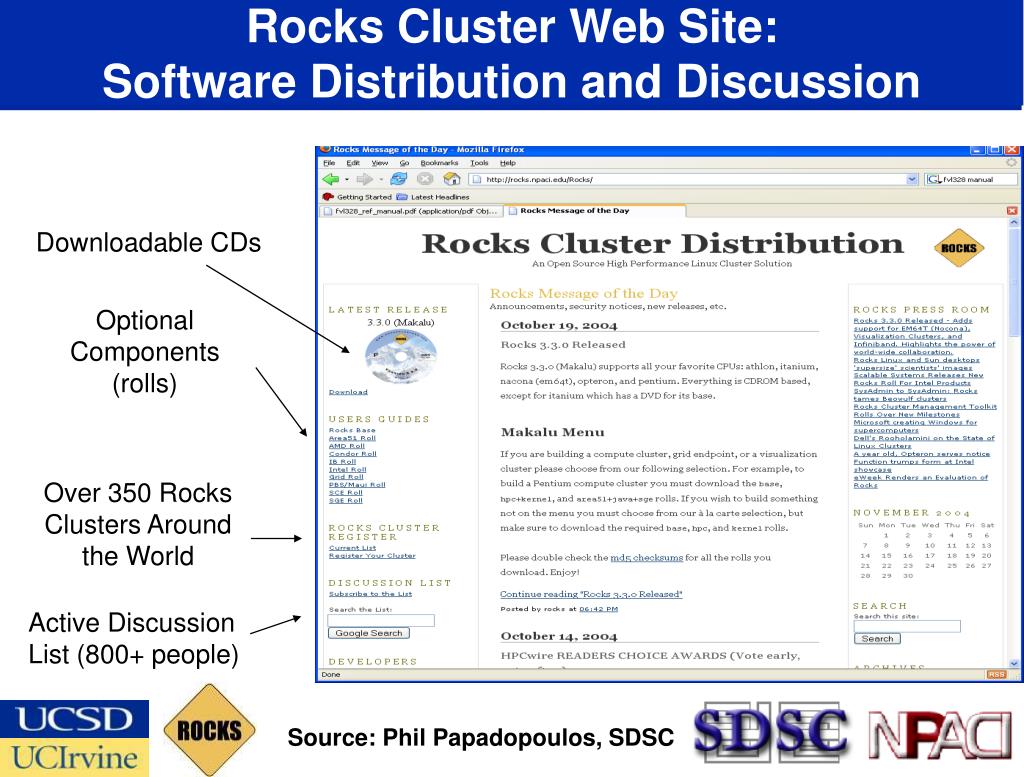Open the Back button history dropdown arrow
The height and width of the screenshot is (777, 1024).
pyautogui.click(x=347, y=180)
